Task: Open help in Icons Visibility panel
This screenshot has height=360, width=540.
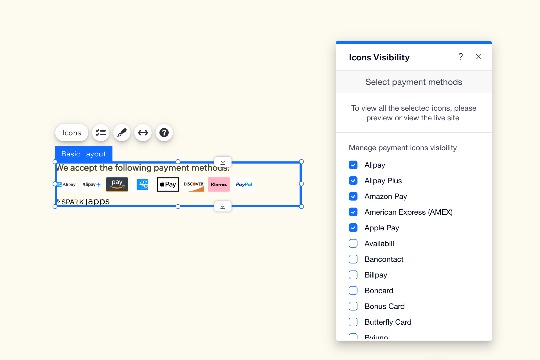Action: (x=461, y=56)
